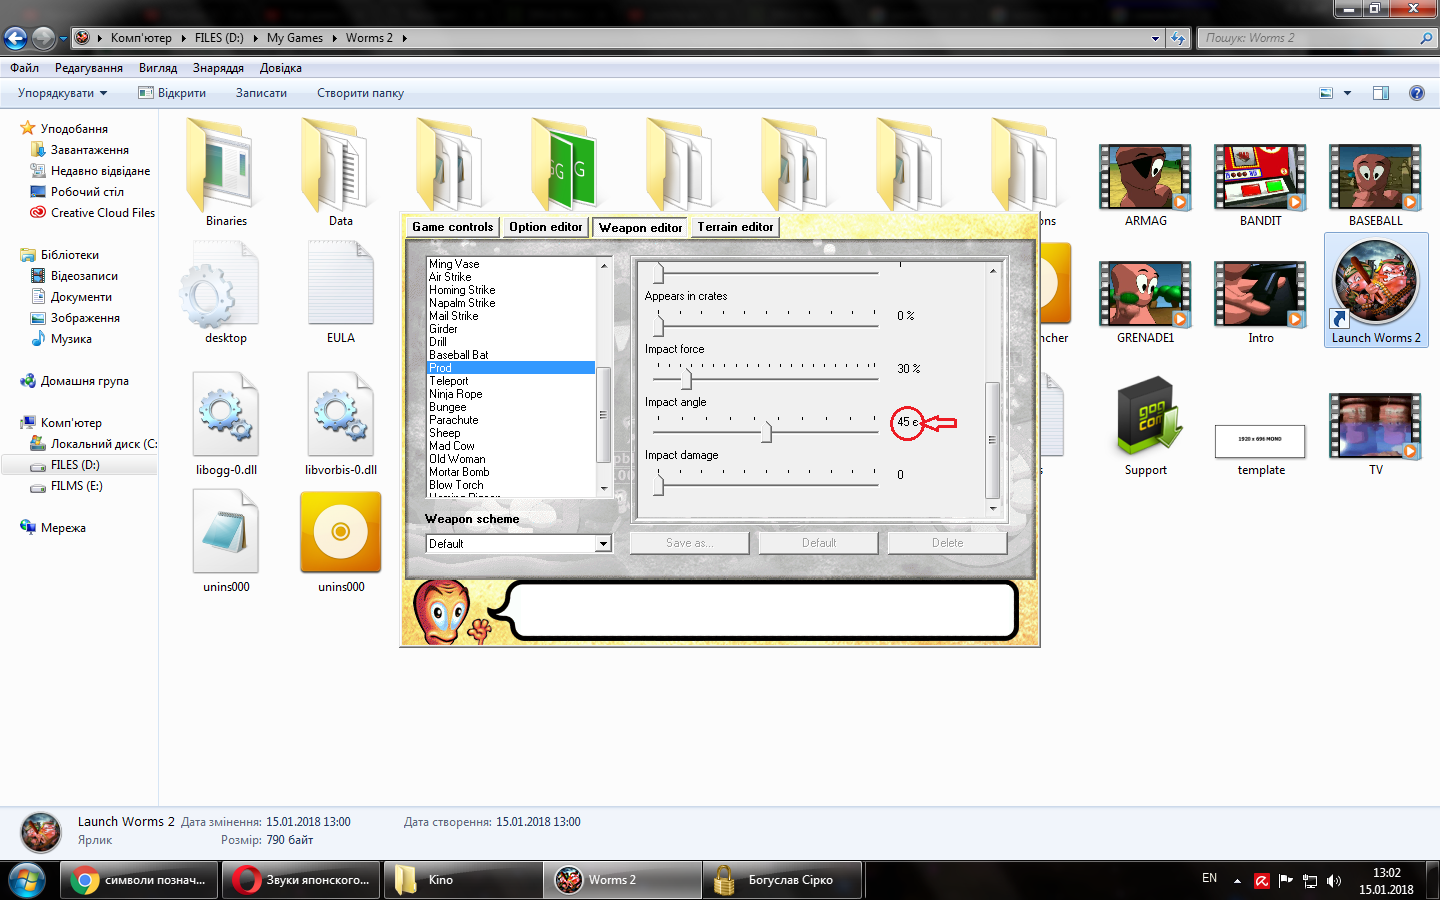Image resolution: width=1440 pixels, height=900 pixels.
Task: Click the Explorer Forward navigation arrow
Action: click(43, 39)
